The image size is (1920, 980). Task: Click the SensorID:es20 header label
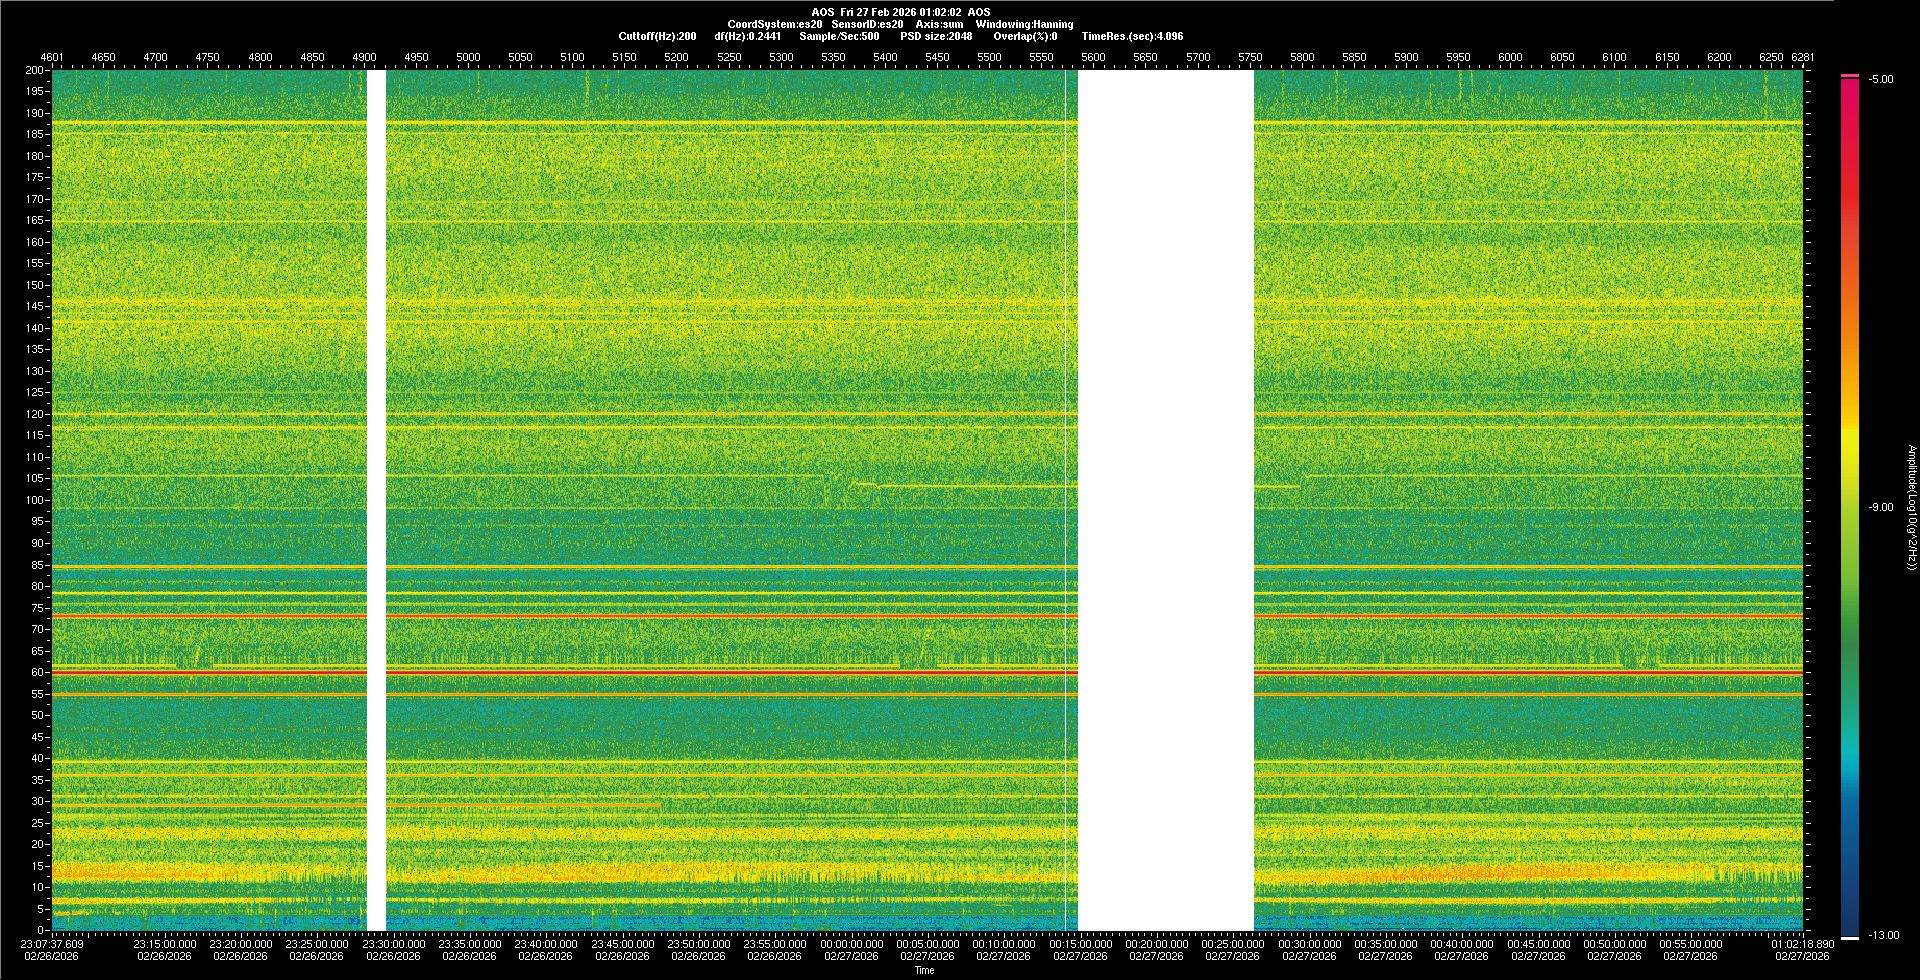tap(867, 24)
